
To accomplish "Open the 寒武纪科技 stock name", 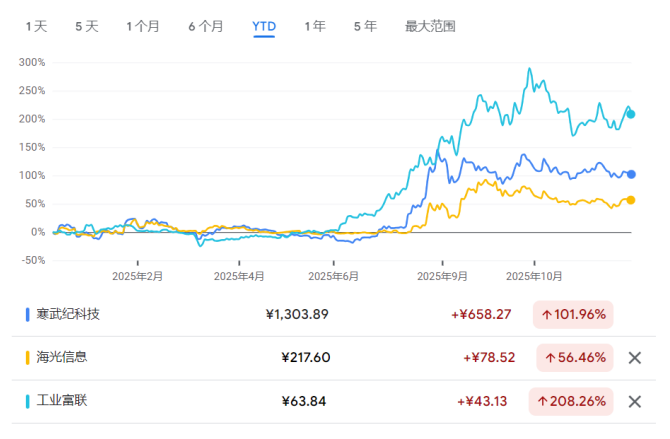I will coord(68,314).
